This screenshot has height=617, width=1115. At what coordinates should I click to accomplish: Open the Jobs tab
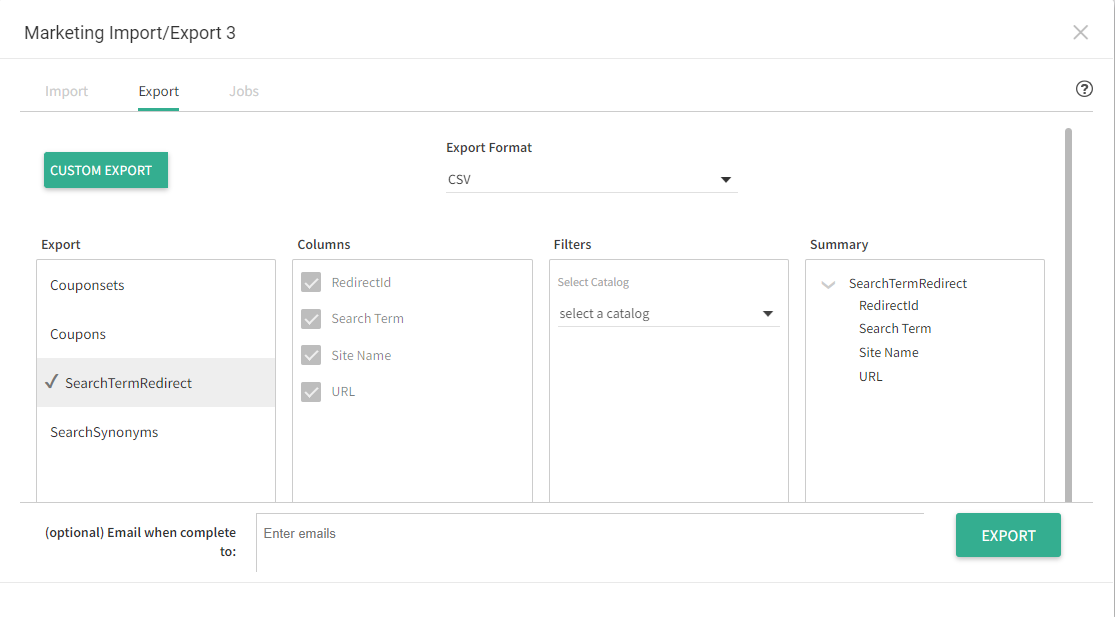pyautogui.click(x=243, y=90)
